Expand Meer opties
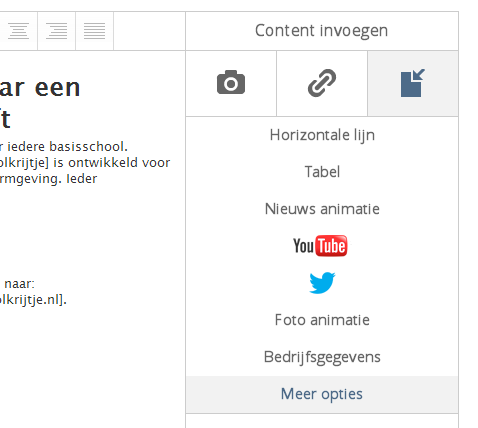The width and height of the screenshot is (478, 428). tap(322, 394)
